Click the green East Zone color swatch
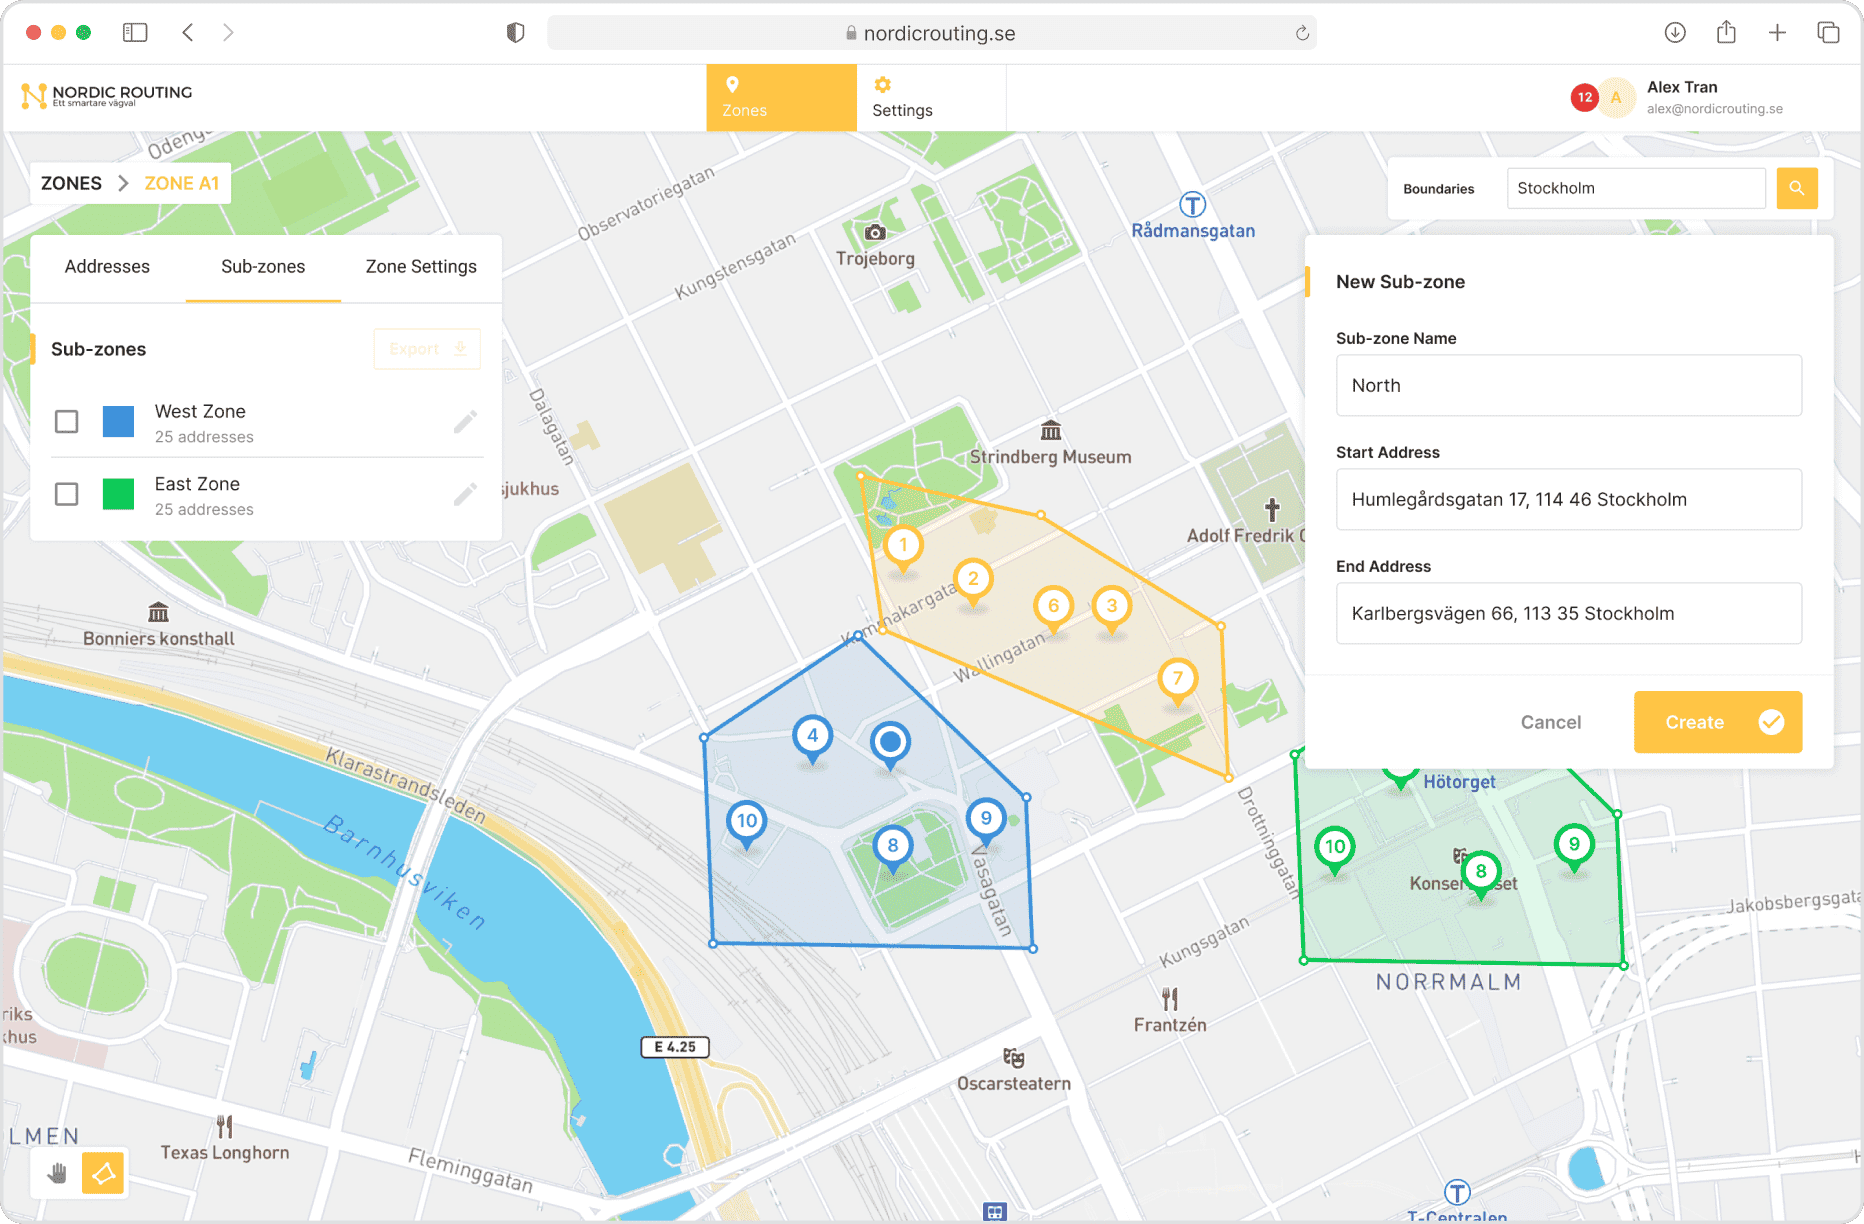The height and width of the screenshot is (1224, 1864). click(x=119, y=494)
